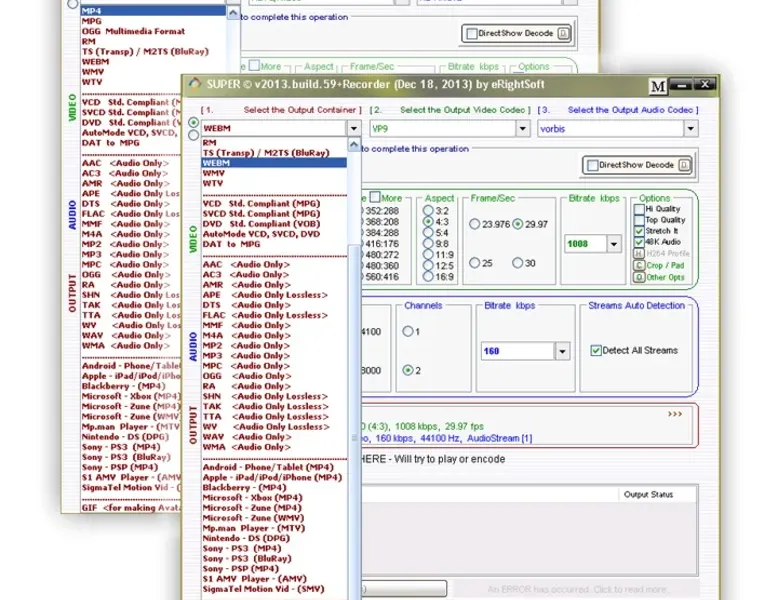Viewport: 778px width, 600px height.
Task: Click the D icon beside front DirectShow Decode
Action: (x=684, y=165)
